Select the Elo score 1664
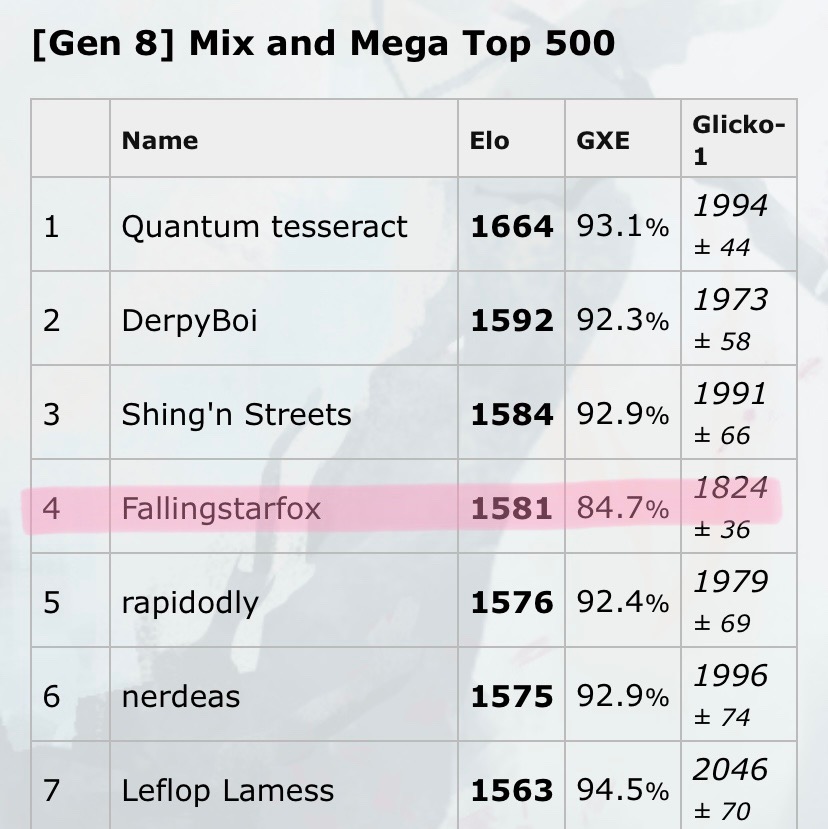The width and height of the screenshot is (828, 829). pyautogui.click(x=512, y=227)
